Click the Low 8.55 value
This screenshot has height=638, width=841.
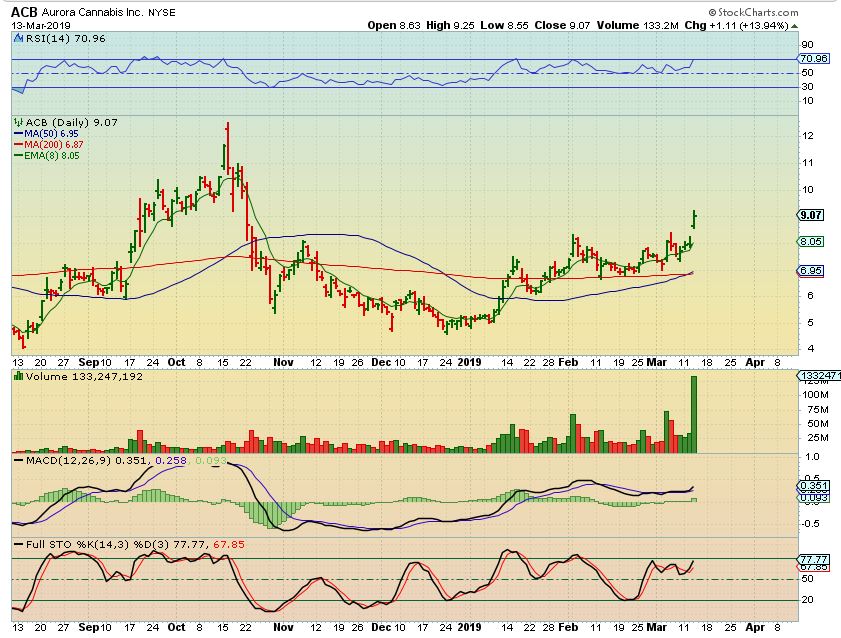[504, 25]
